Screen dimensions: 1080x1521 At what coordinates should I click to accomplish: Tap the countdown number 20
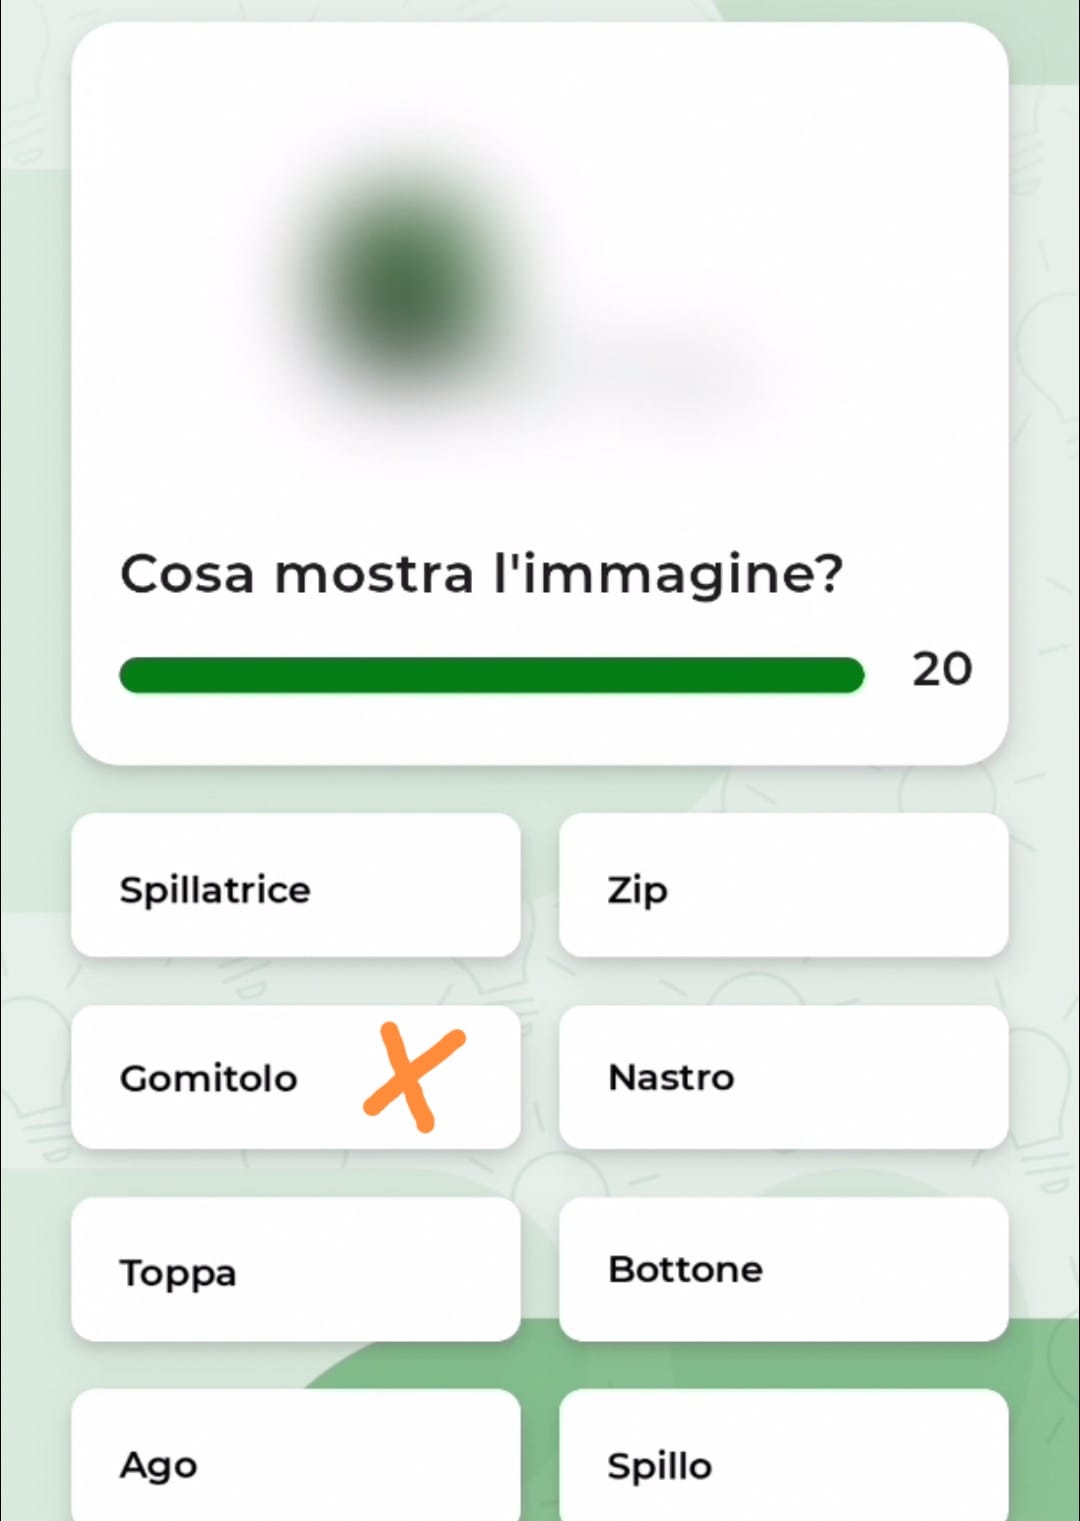point(941,669)
